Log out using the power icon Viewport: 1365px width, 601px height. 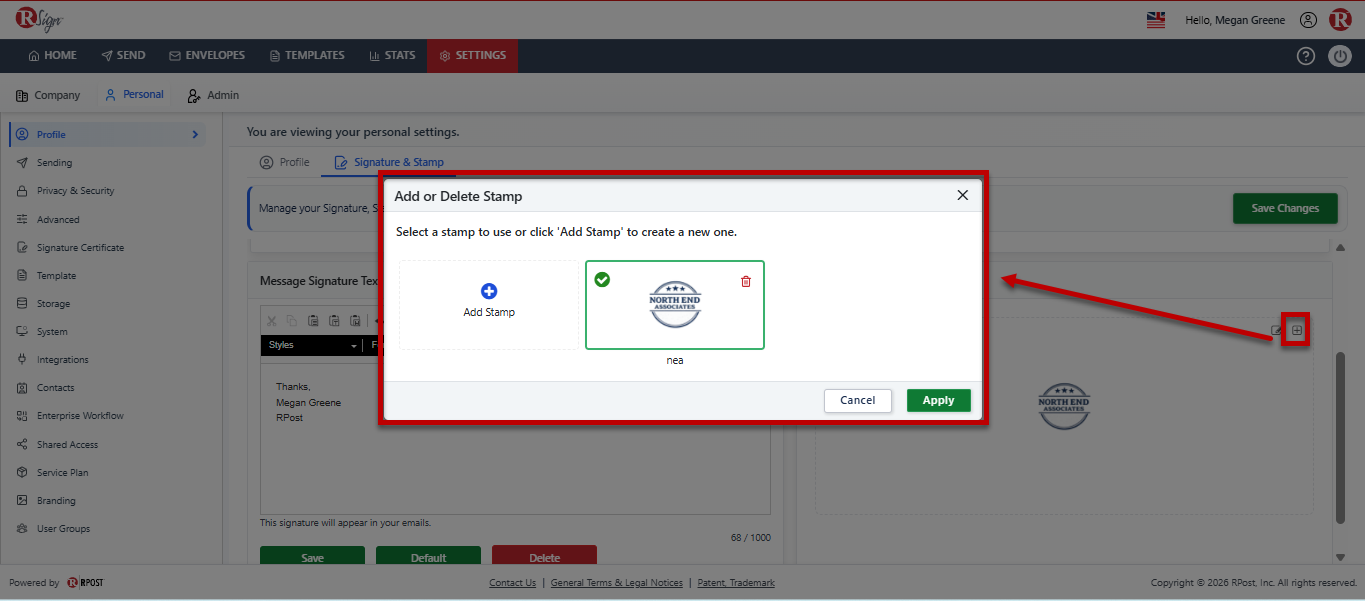coord(1340,56)
